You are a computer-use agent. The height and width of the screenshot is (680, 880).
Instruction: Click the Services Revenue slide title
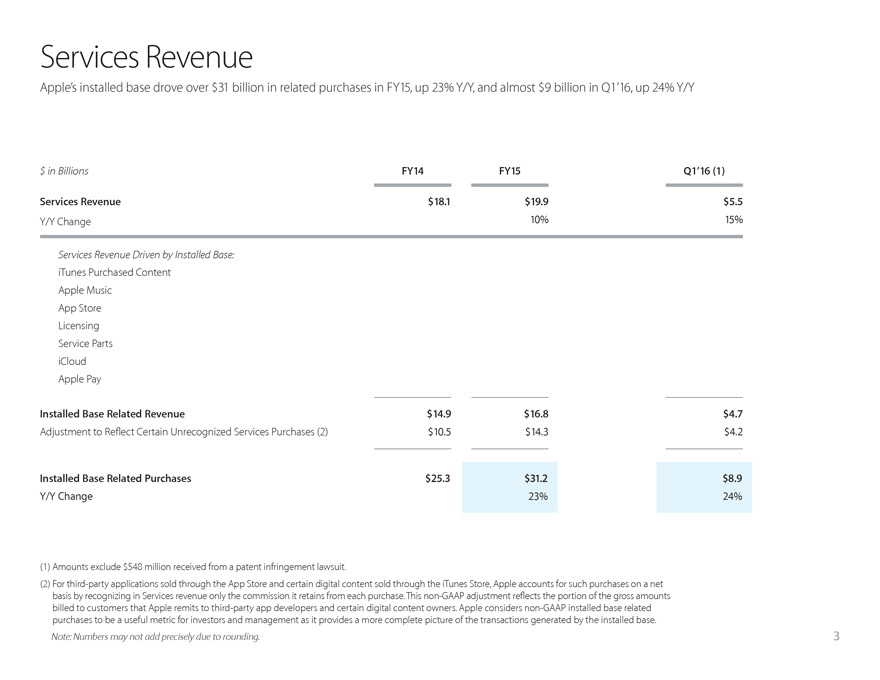coord(146,54)
